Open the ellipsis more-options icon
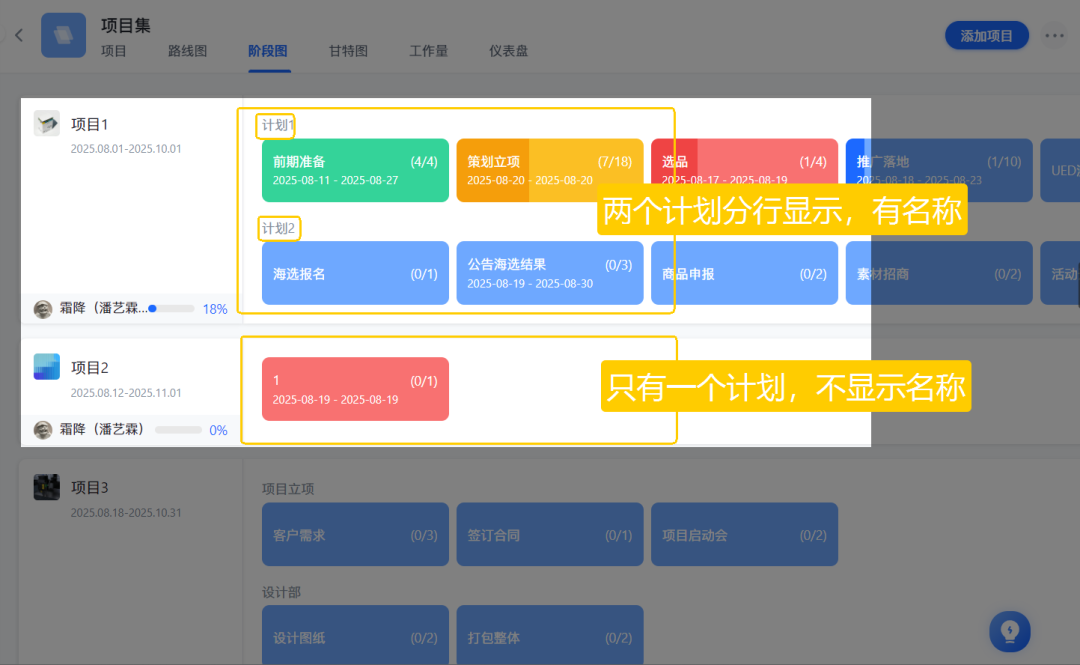 click(x=1054, y=35)
